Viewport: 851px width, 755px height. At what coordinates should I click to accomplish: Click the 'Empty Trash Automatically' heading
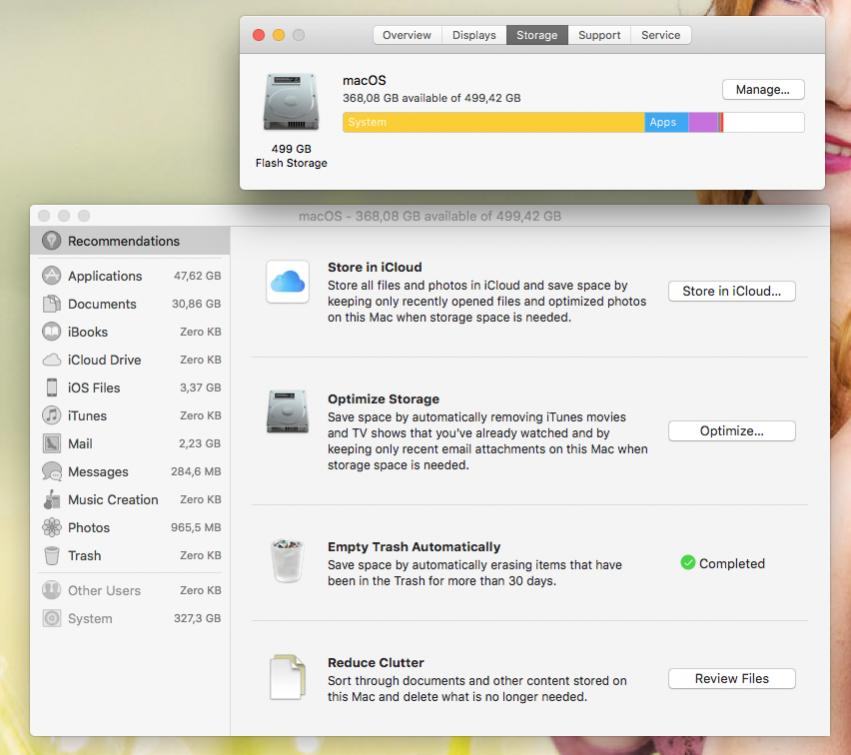[414, 547]
